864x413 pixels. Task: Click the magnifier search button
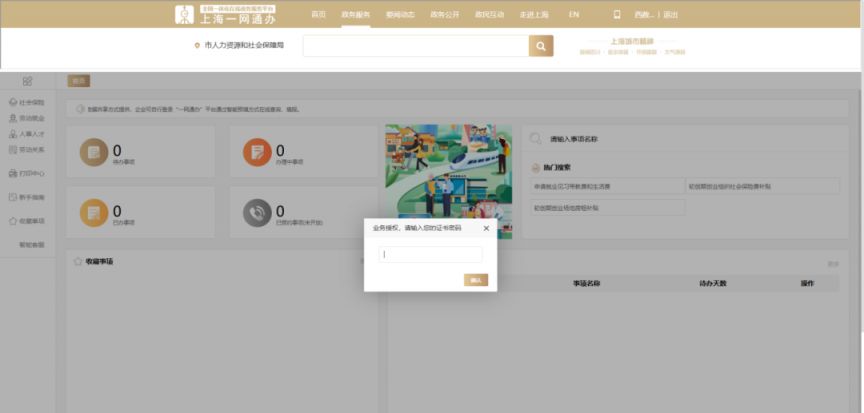(x=541, y=46)
